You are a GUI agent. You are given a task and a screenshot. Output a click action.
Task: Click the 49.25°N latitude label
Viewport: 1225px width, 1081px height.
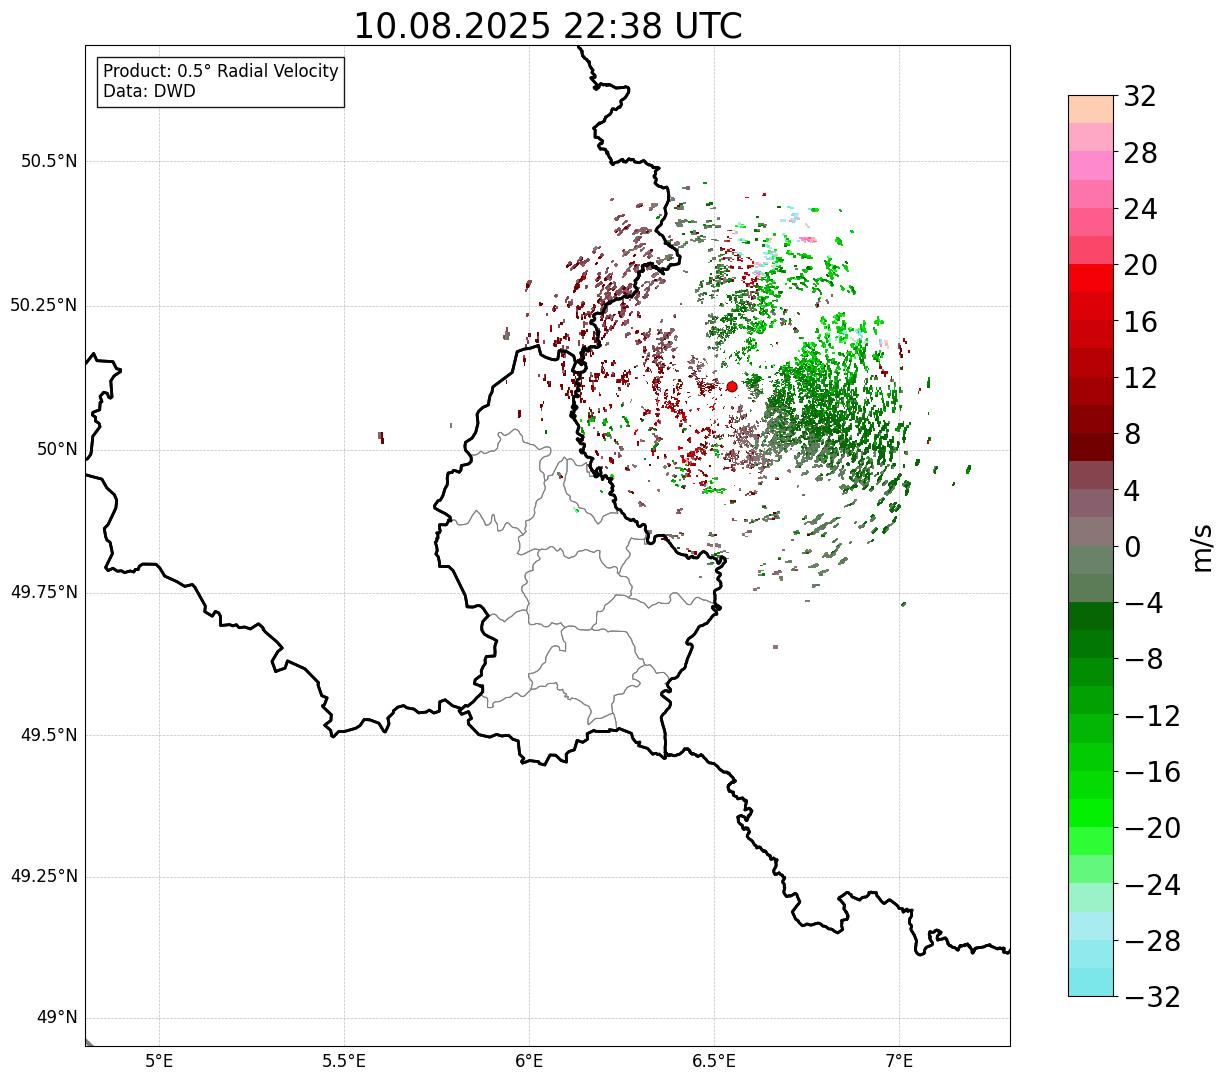(44, 876)
